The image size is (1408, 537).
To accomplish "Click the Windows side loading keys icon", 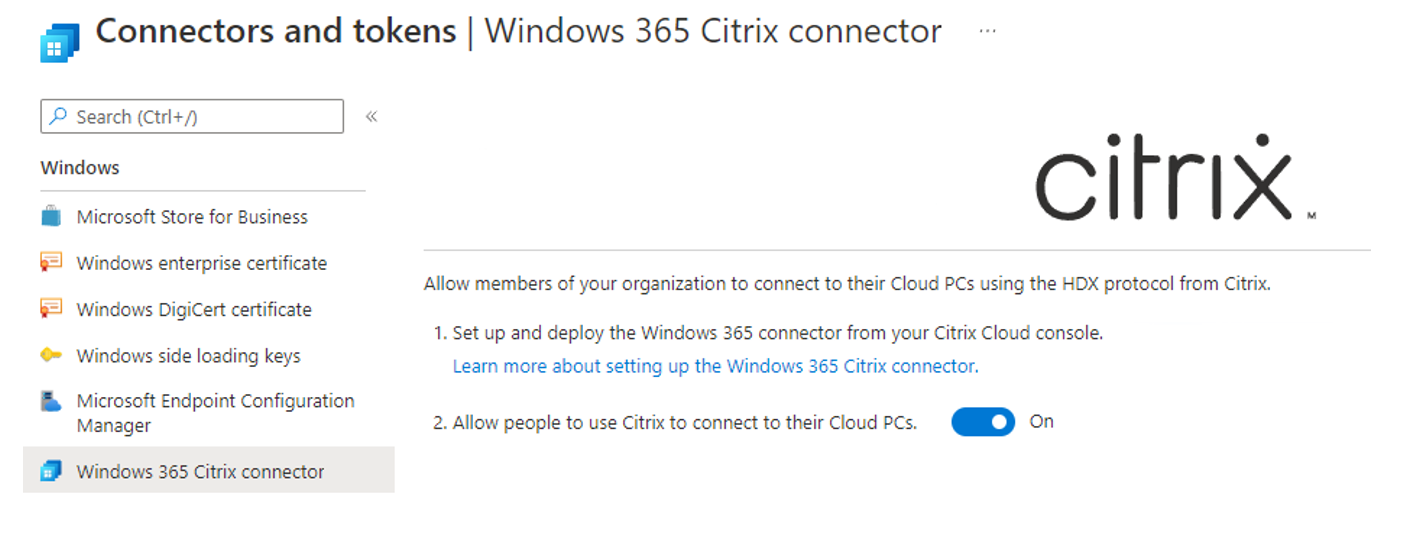I will (x=51, y=356).
